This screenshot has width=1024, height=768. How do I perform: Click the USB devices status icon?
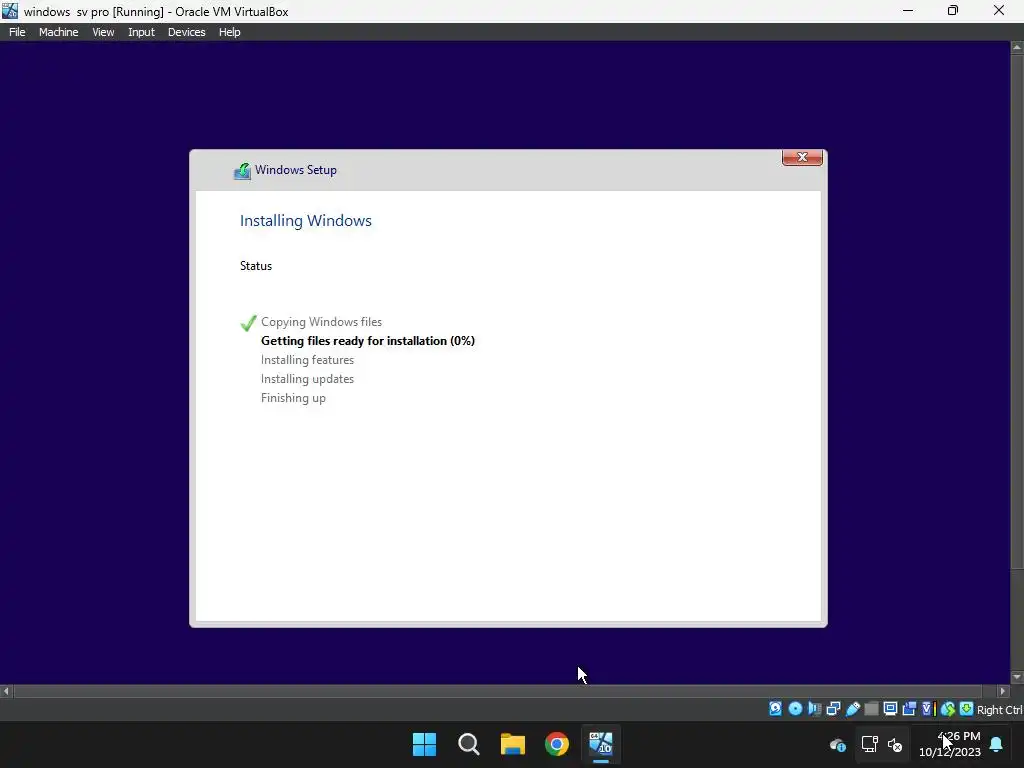(x=853, y=709)
